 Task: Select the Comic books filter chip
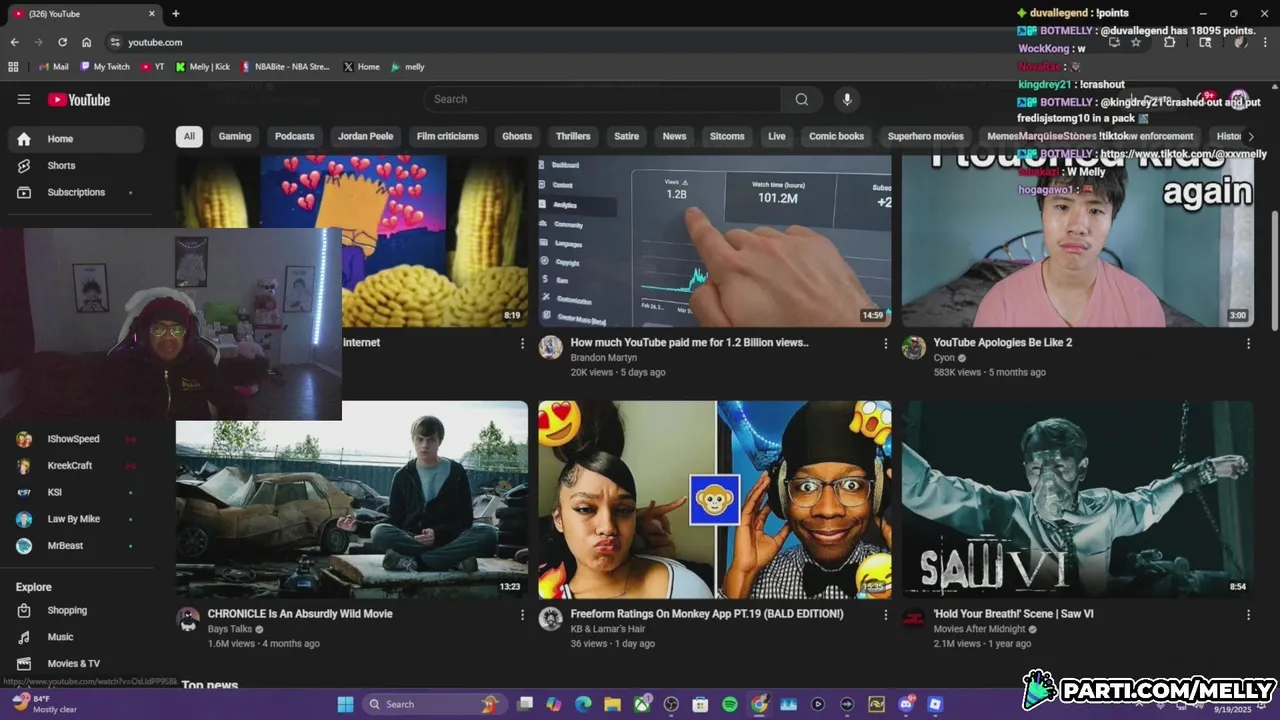click(836, 136)
